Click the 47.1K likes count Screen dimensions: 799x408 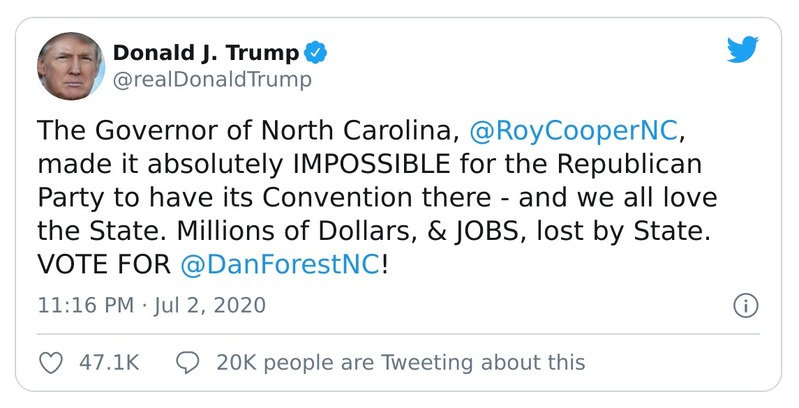pyautogui.click(x=108, y=362)
